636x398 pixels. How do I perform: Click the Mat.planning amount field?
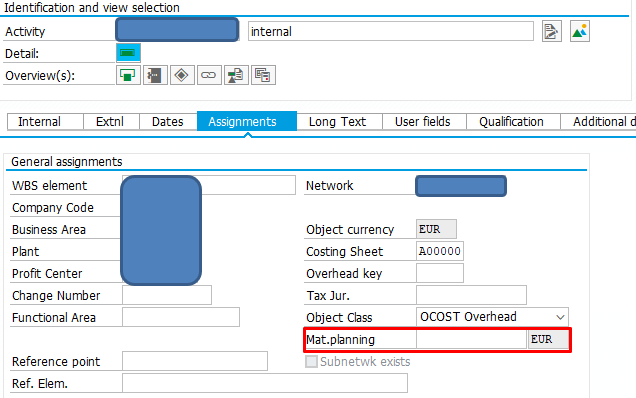tap(471, 339)
